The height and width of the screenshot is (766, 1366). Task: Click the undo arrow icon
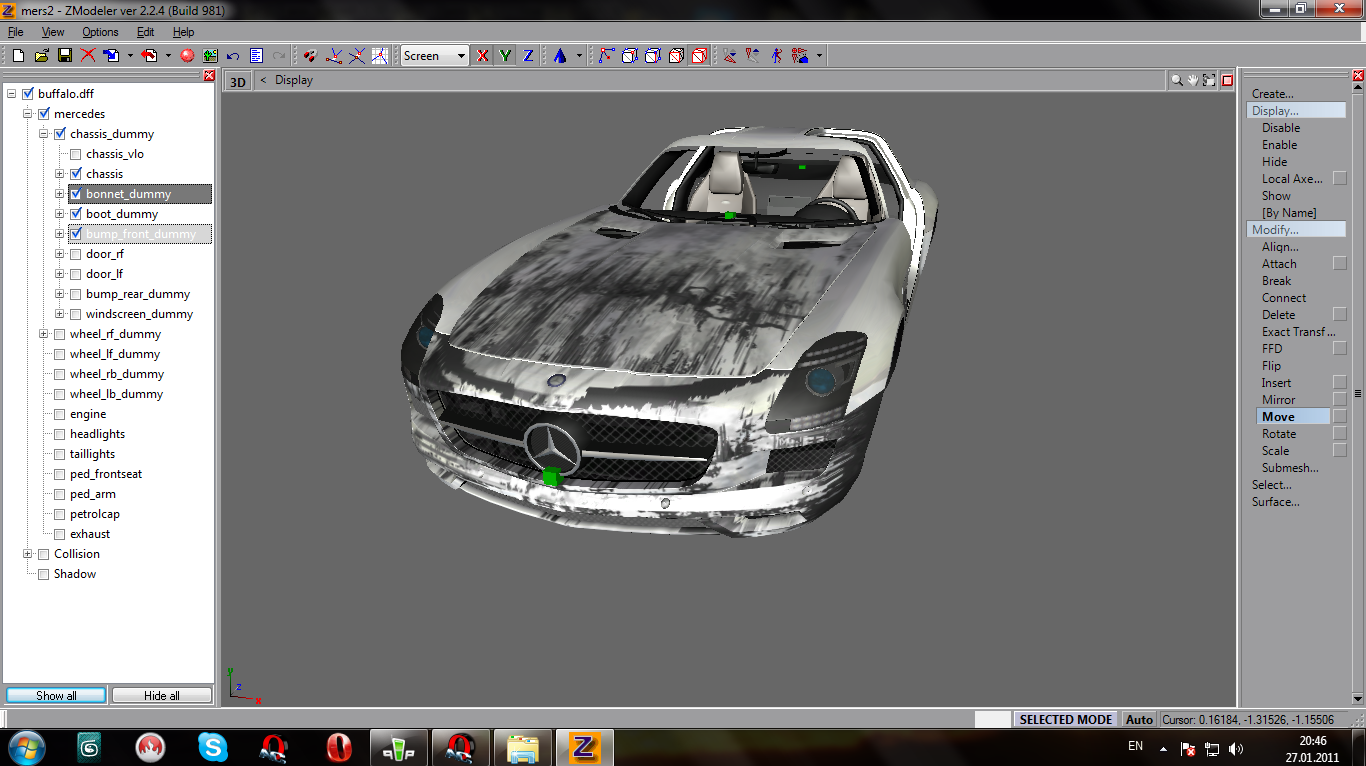coord(233,56)
